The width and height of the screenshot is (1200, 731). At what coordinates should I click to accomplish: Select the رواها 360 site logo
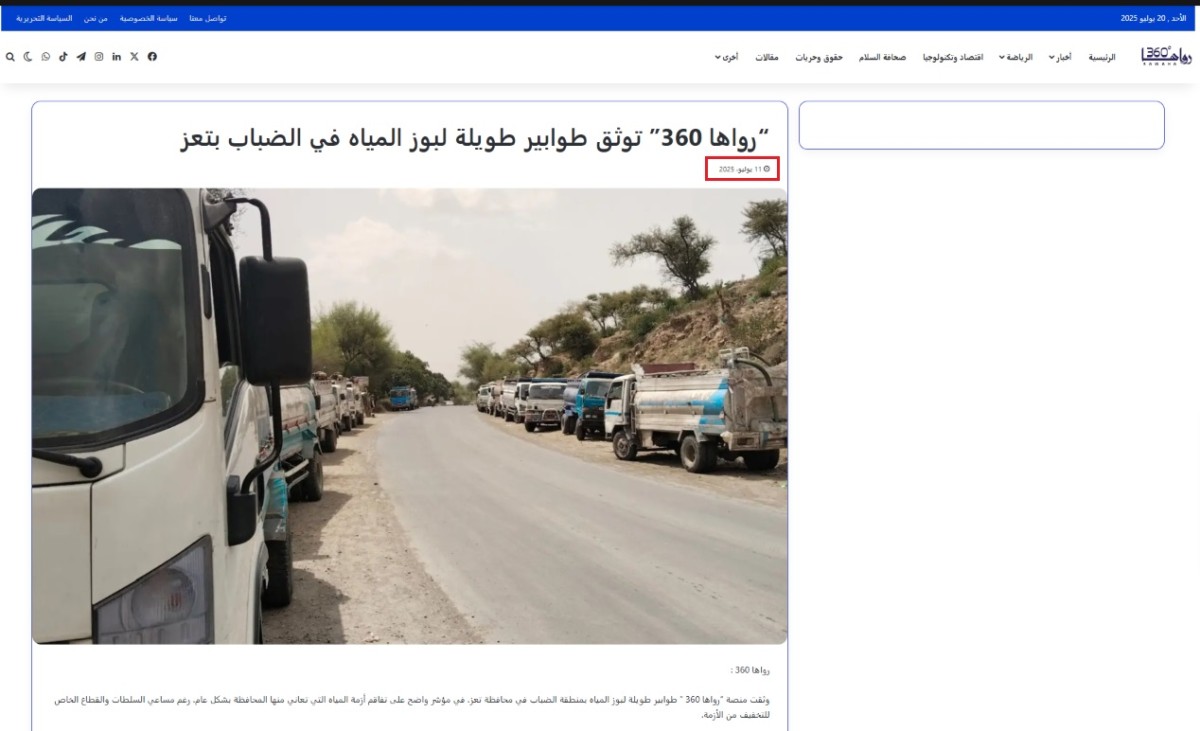(x=1168, y=57)
